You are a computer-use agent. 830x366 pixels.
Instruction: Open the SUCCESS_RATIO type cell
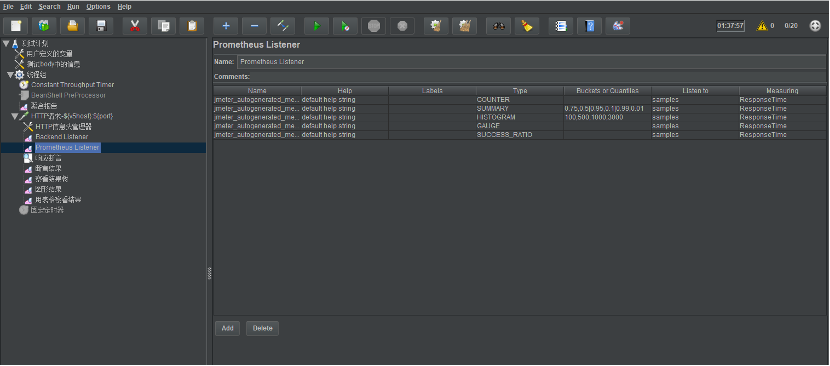[520, 135]
